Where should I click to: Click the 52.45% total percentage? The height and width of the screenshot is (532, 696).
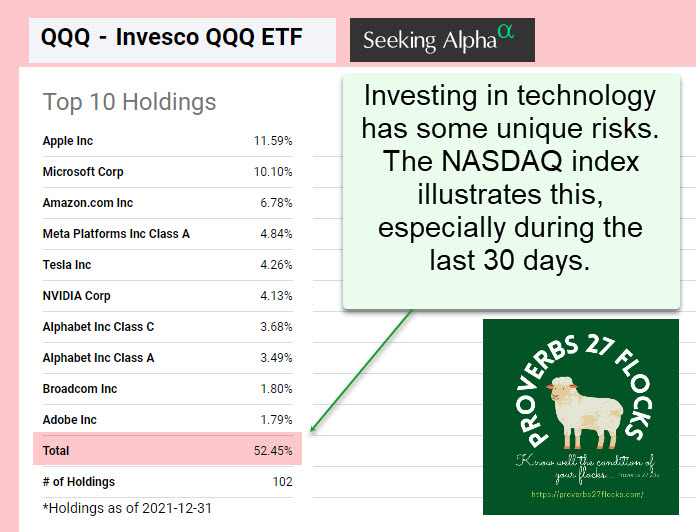coord(273,451)
